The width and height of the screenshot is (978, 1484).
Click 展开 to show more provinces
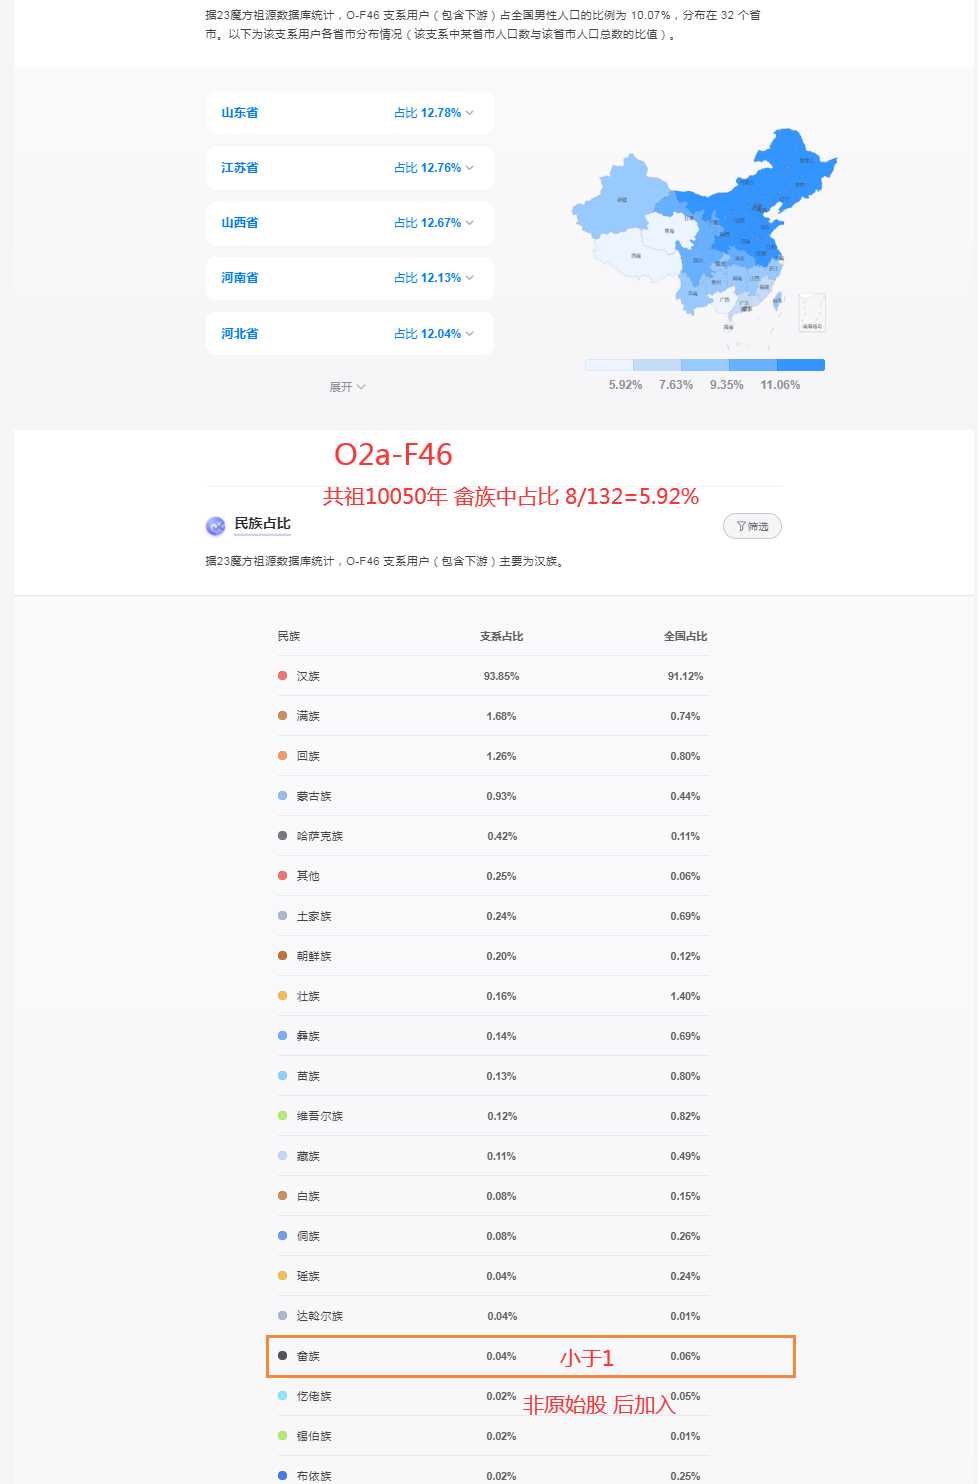pyautogui.click(x=347, y=387)
